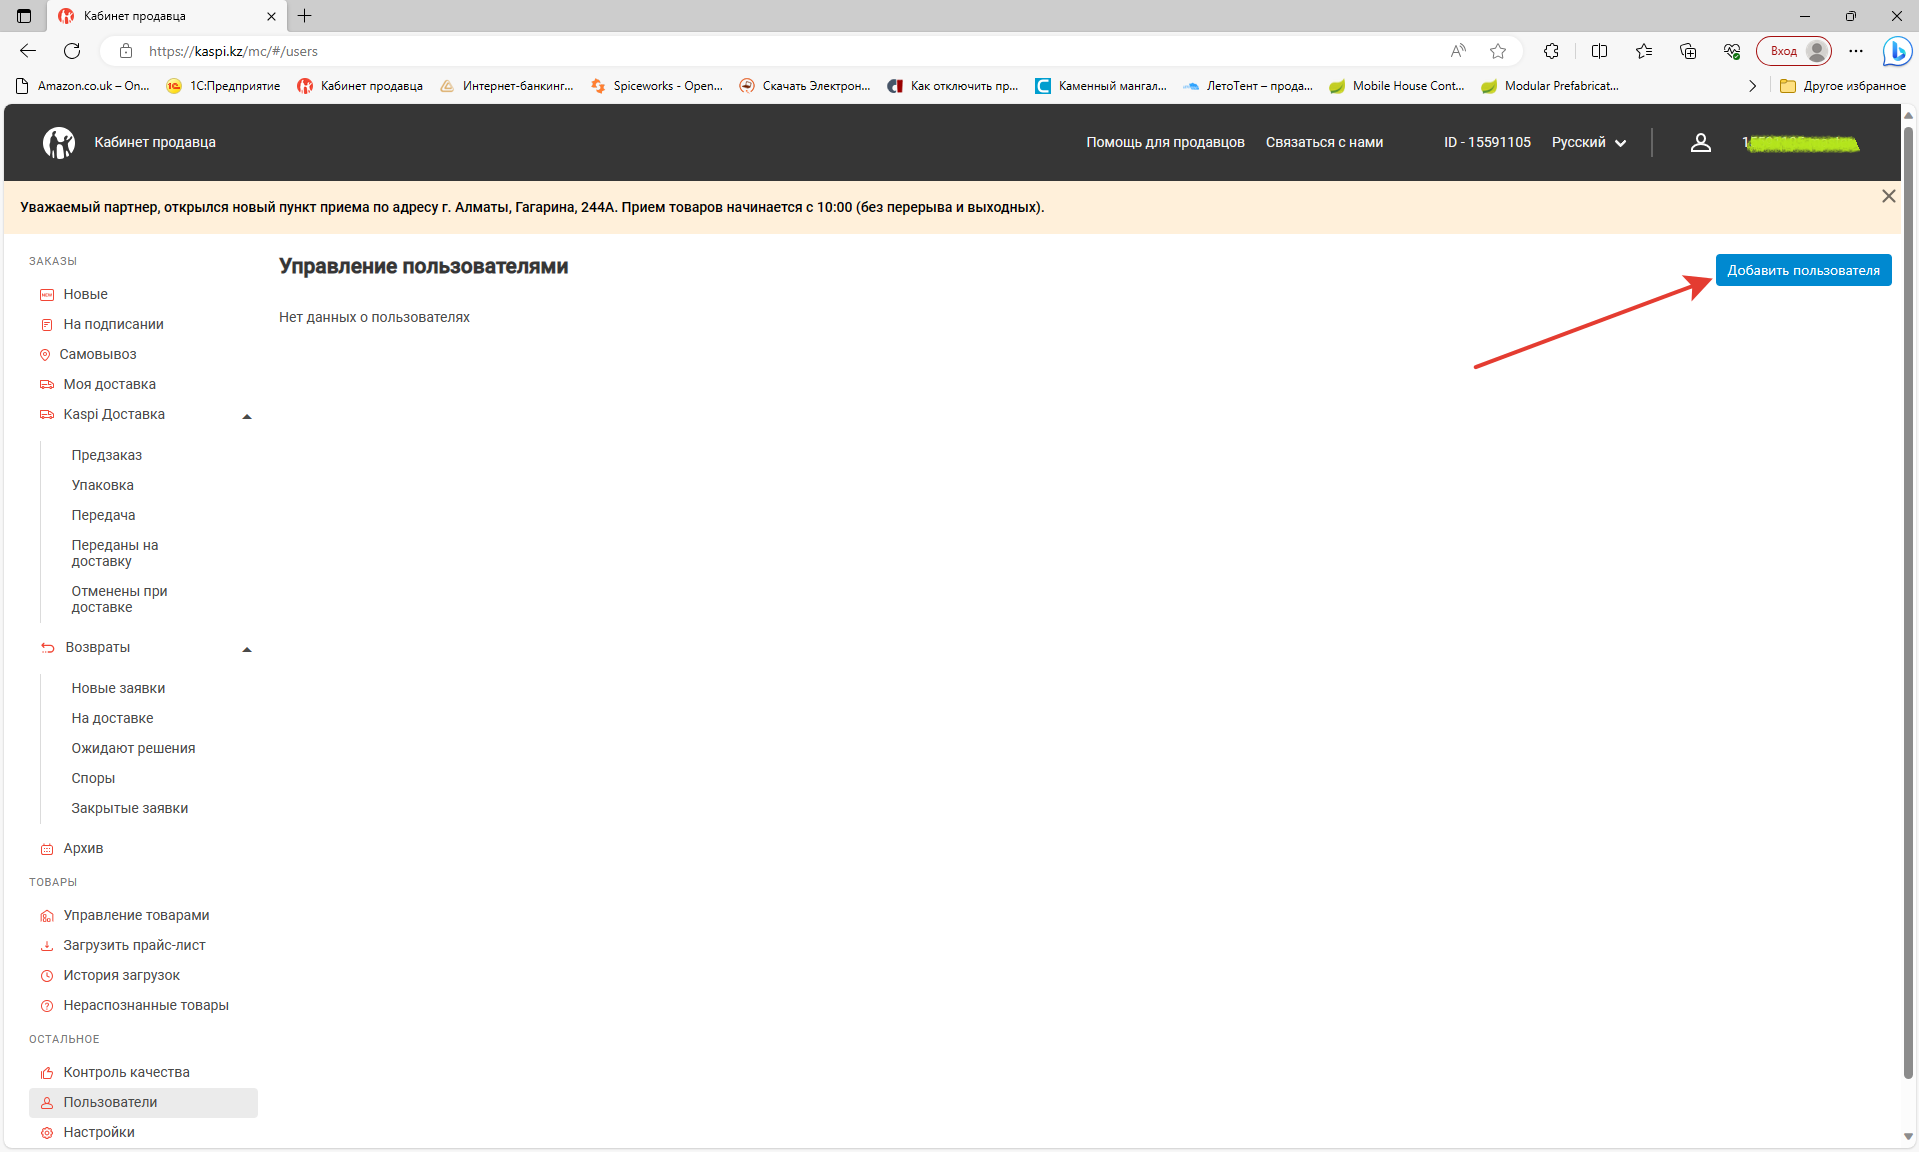Open Настройки in the sidebar

tap(98, 1132)
